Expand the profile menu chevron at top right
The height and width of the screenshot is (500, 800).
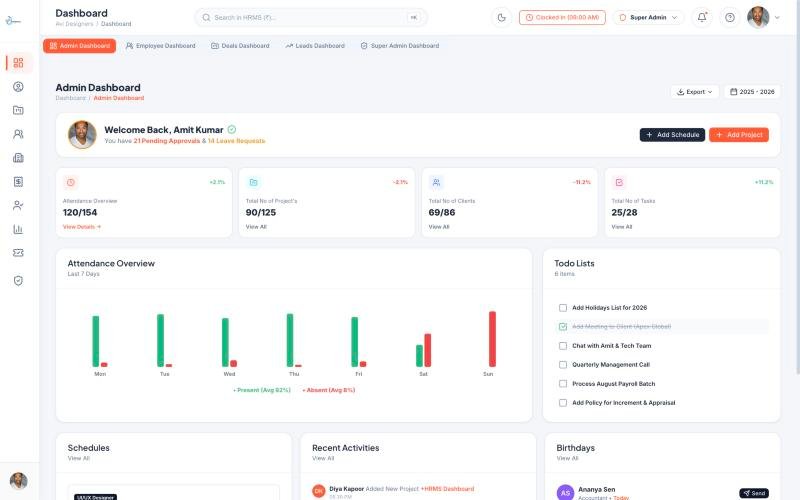tap(777, 17)
